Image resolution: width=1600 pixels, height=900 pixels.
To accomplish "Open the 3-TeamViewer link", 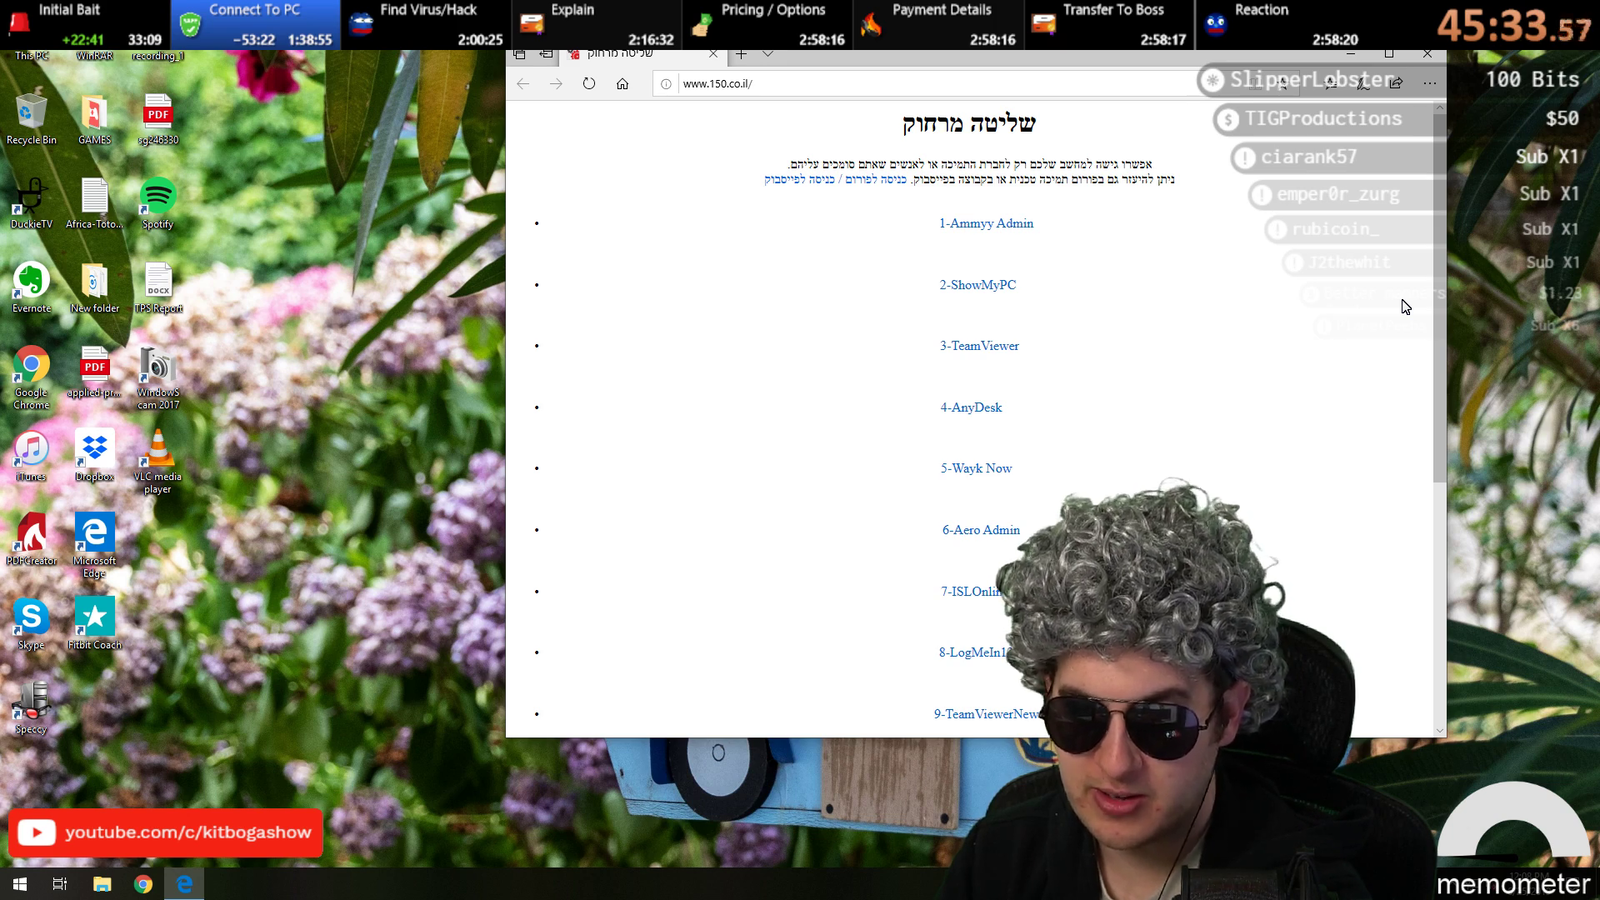I will tap(979, 346).
